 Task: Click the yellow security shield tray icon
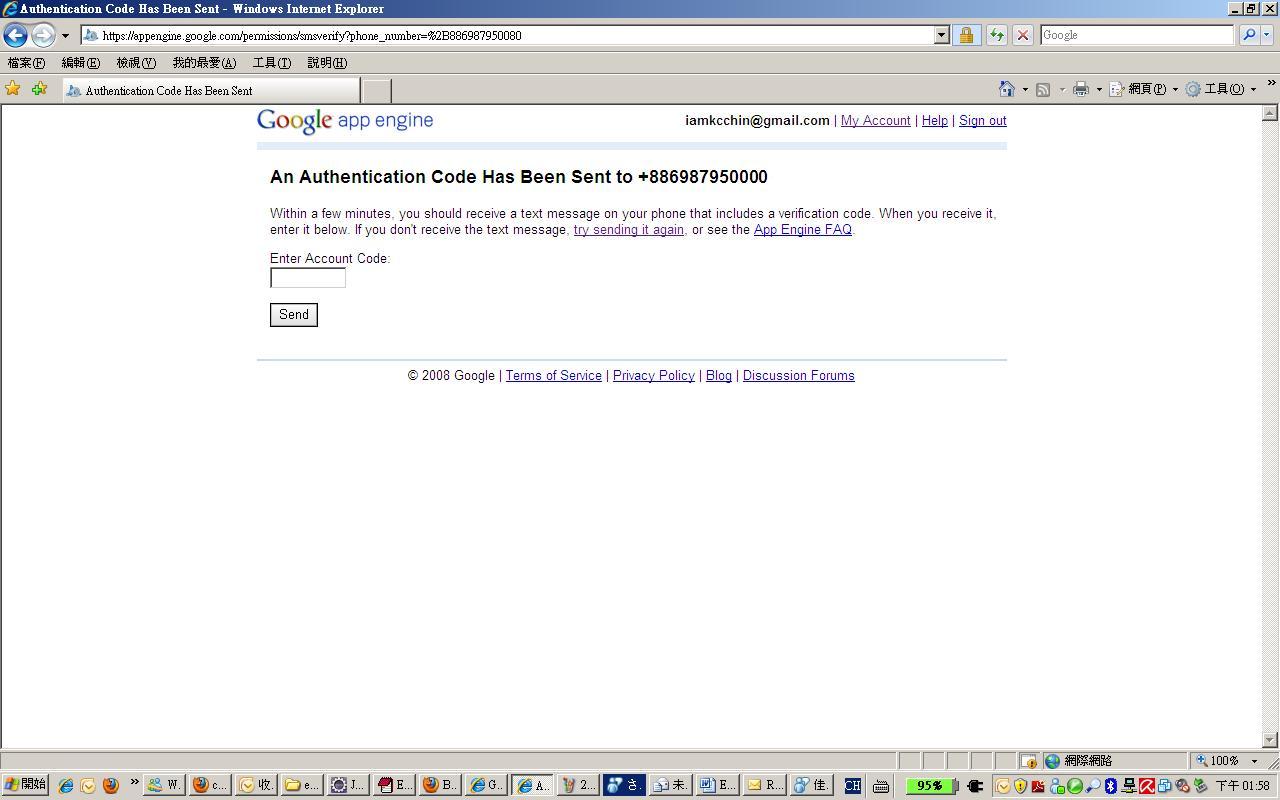coord(1020,786)
